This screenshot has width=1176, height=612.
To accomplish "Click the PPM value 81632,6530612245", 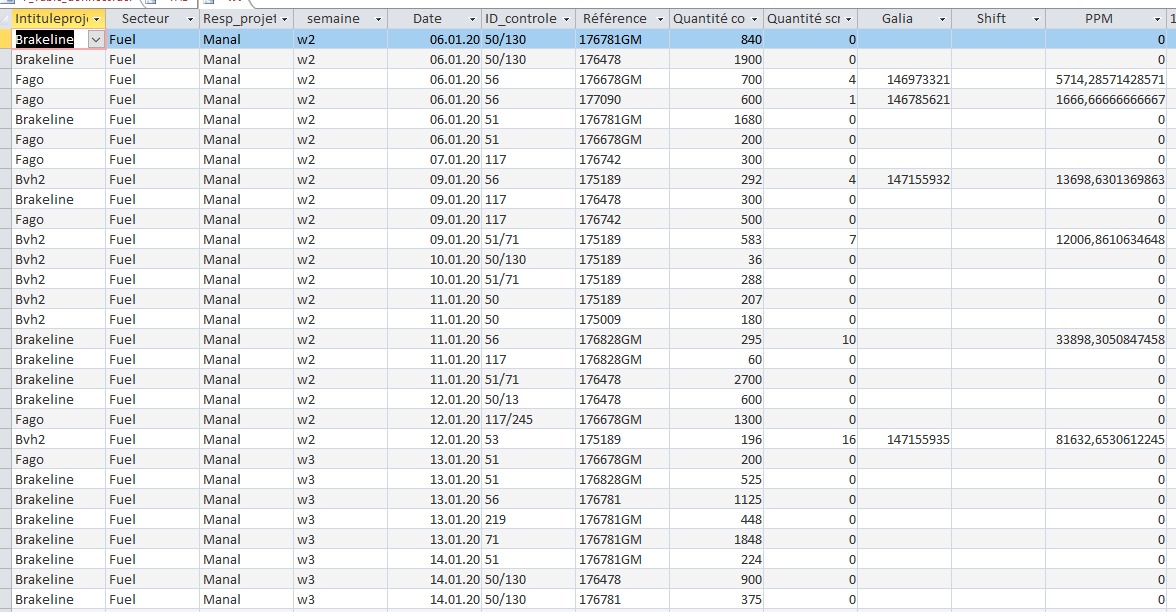I will tap(1110, 440).
